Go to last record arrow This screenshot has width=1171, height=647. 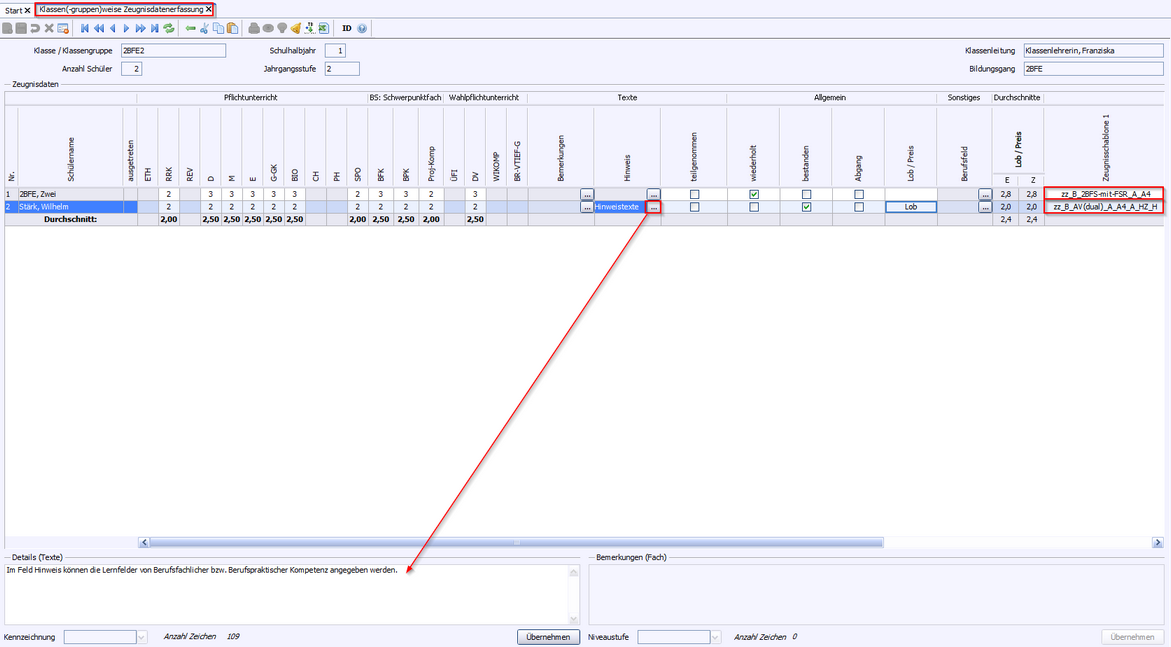pyautogui.click(x=155, y=29)
